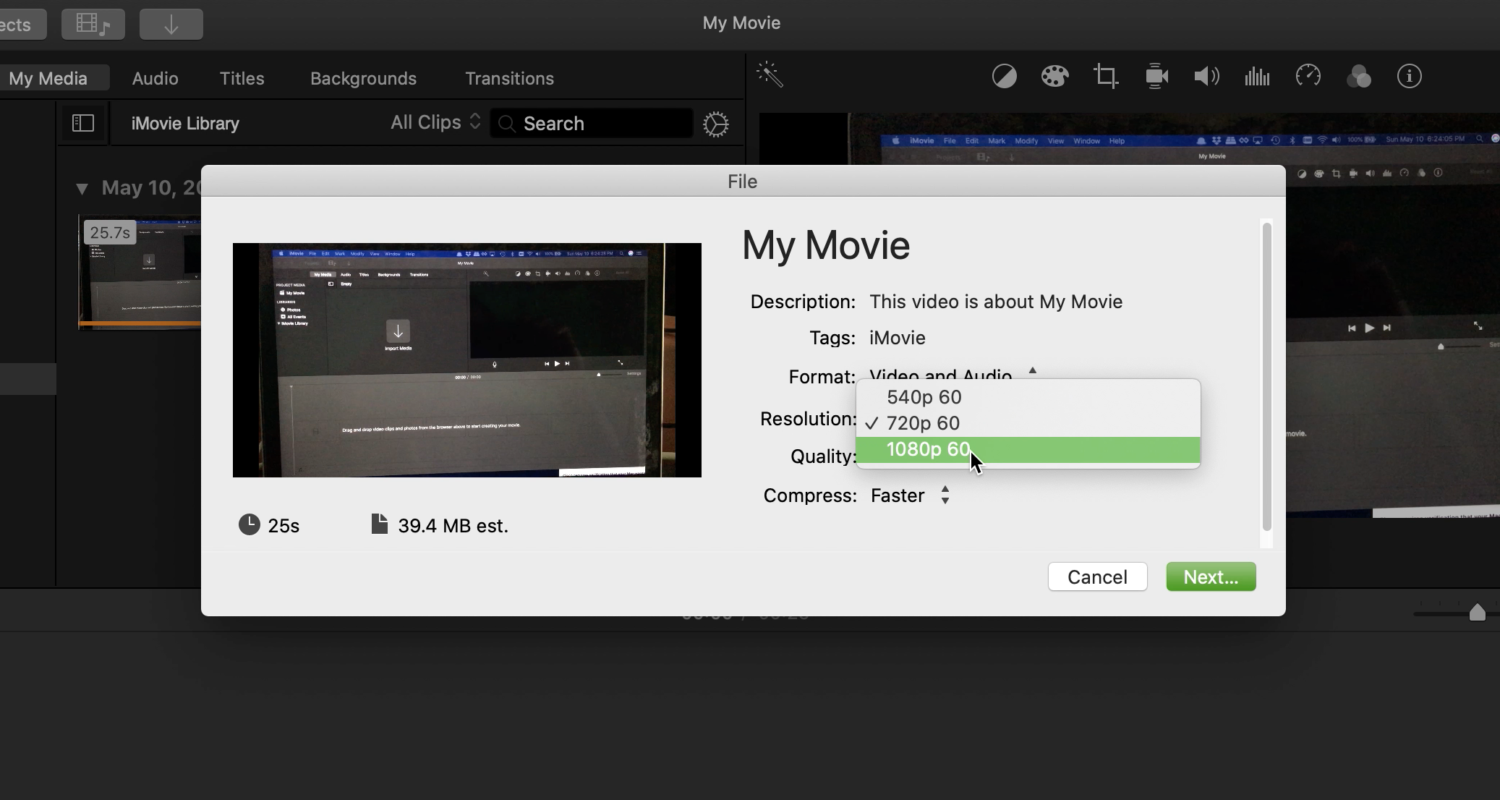Image resolution: width=1500 pixels, height=800 pixels.
Task: Open the clip information icon
Action: pos(1410,76)
